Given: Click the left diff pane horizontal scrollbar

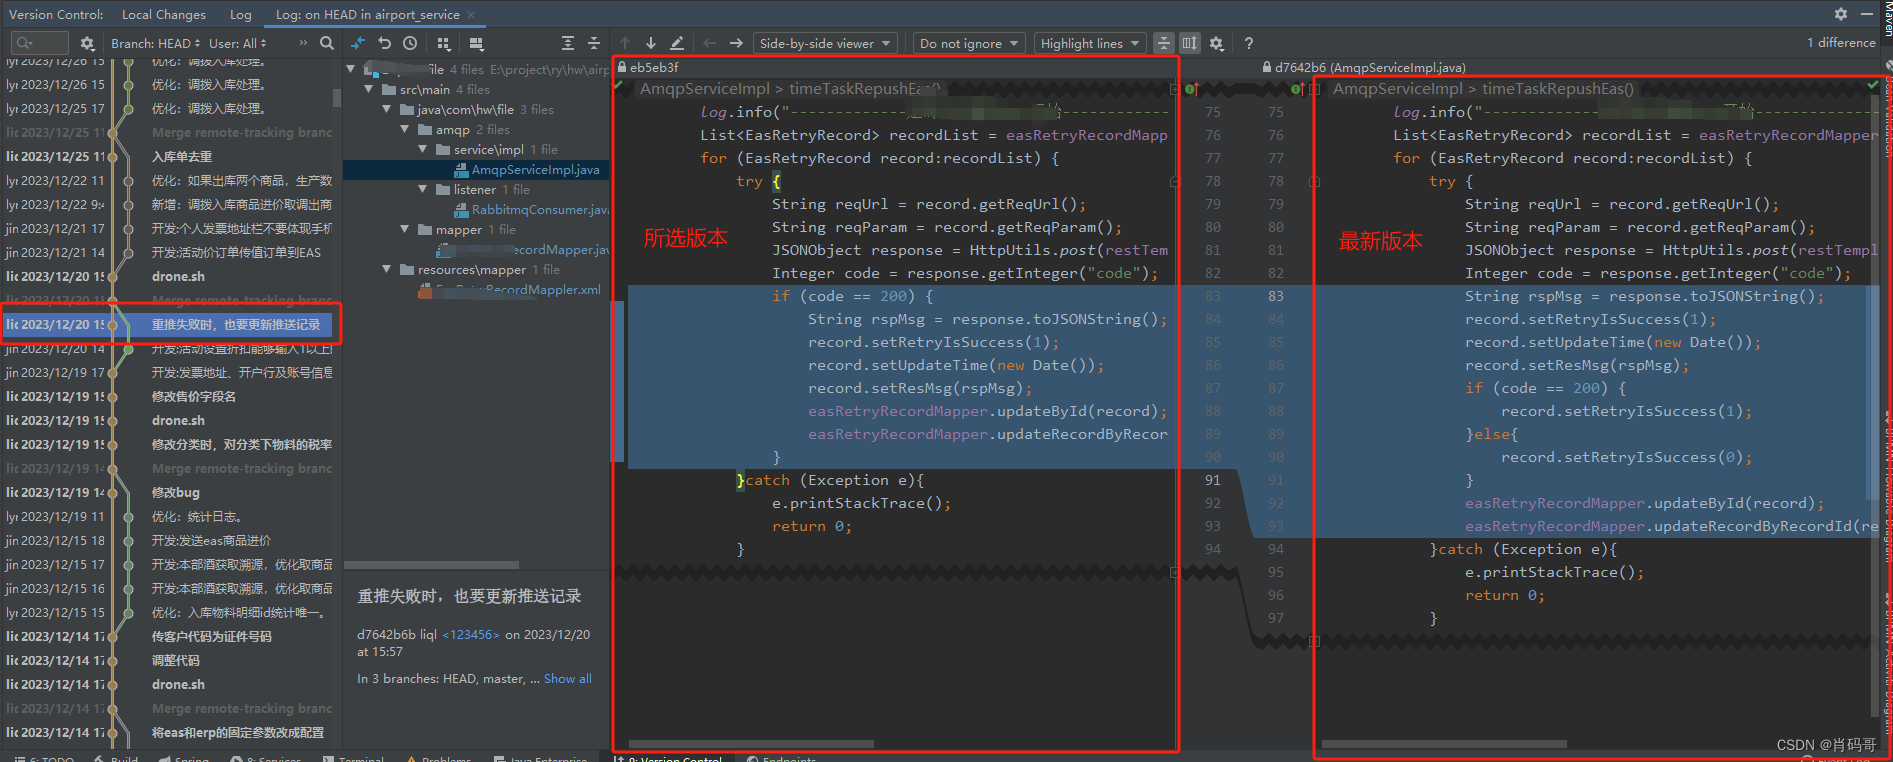Looking at the screenshot, I should (x=751, y=744).
